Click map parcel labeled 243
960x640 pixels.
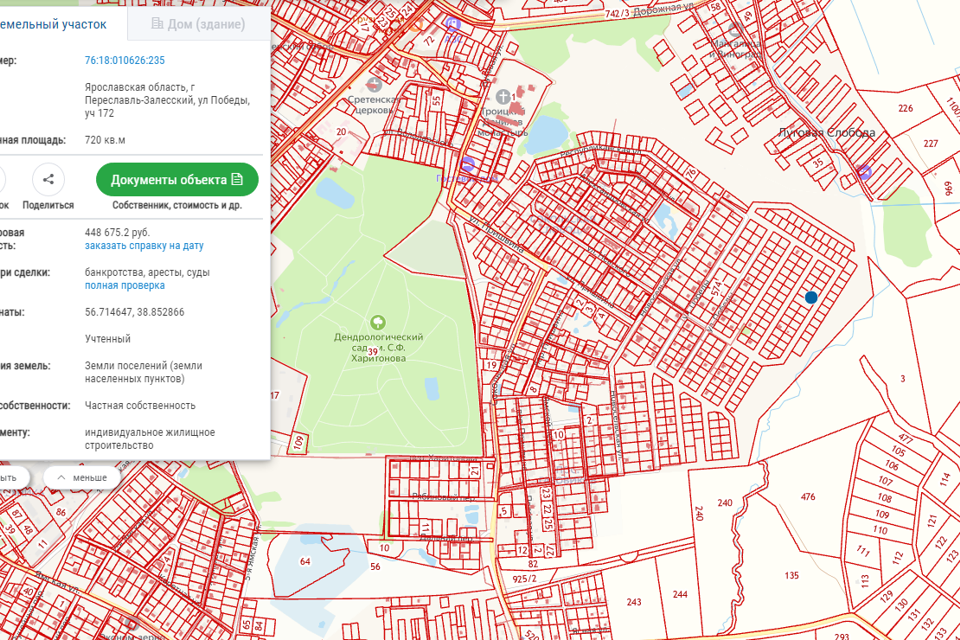coord(634,602)
